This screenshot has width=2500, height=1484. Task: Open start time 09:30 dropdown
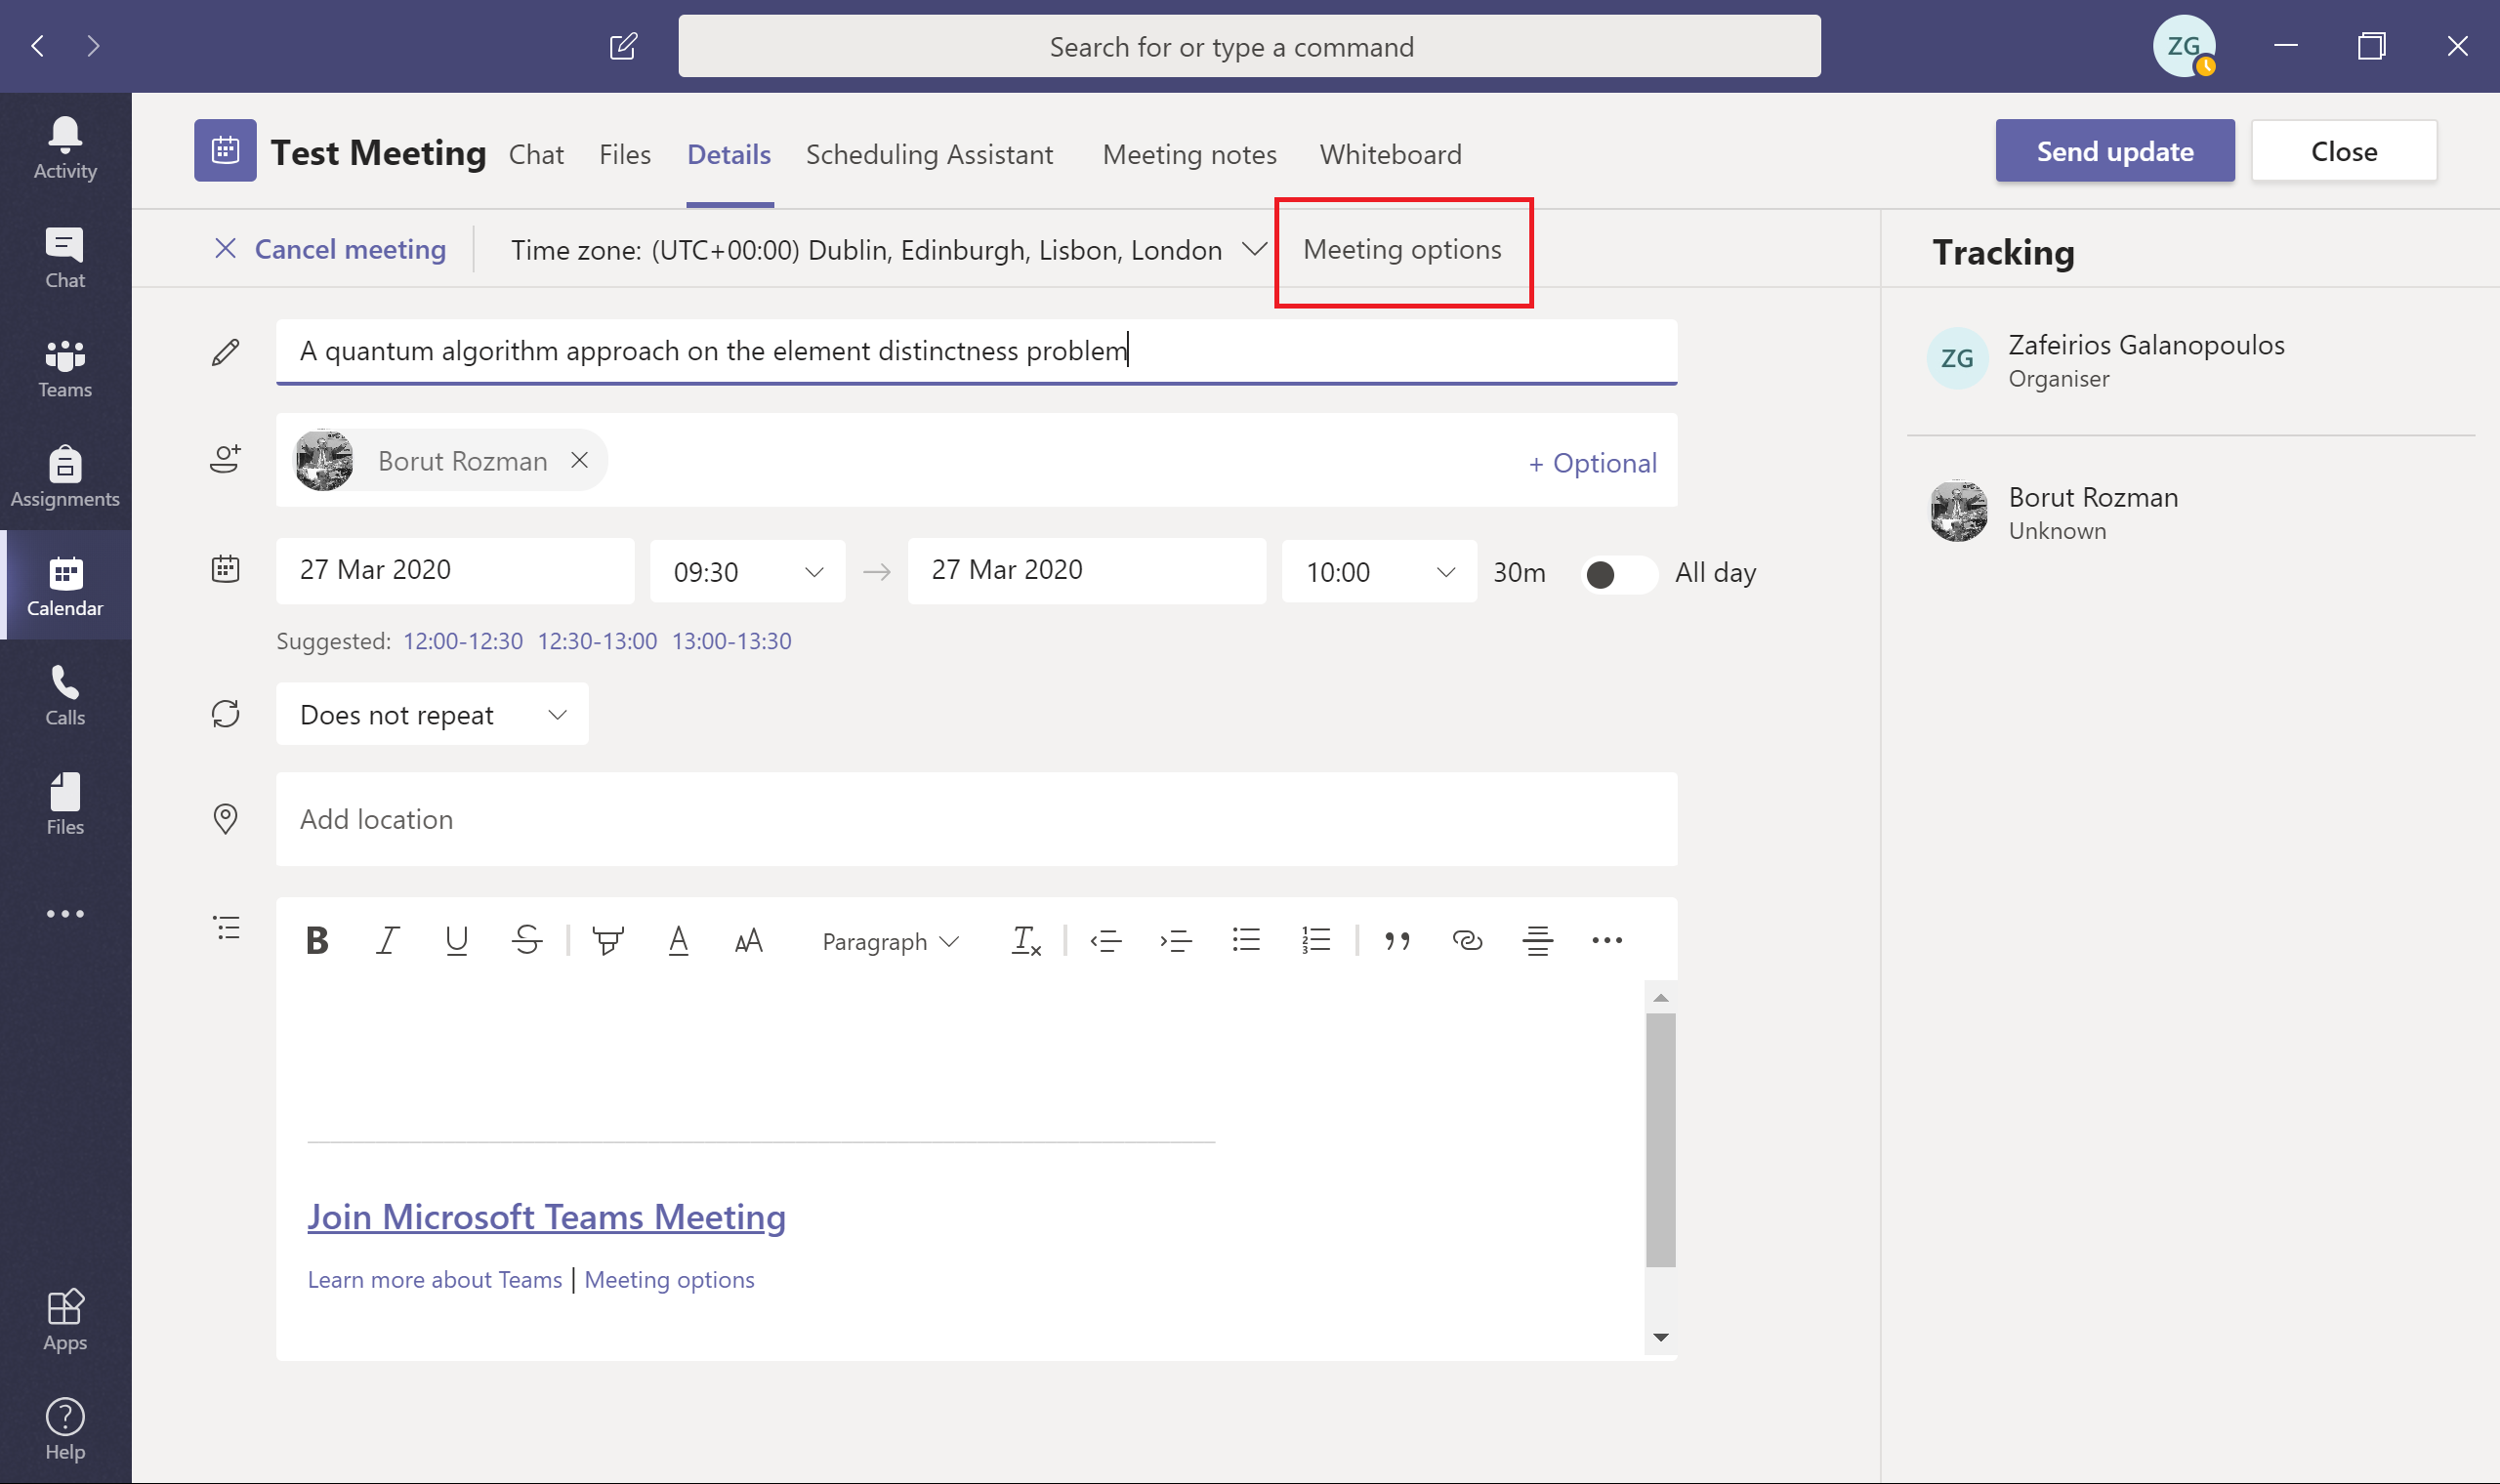tap(747, 572)
